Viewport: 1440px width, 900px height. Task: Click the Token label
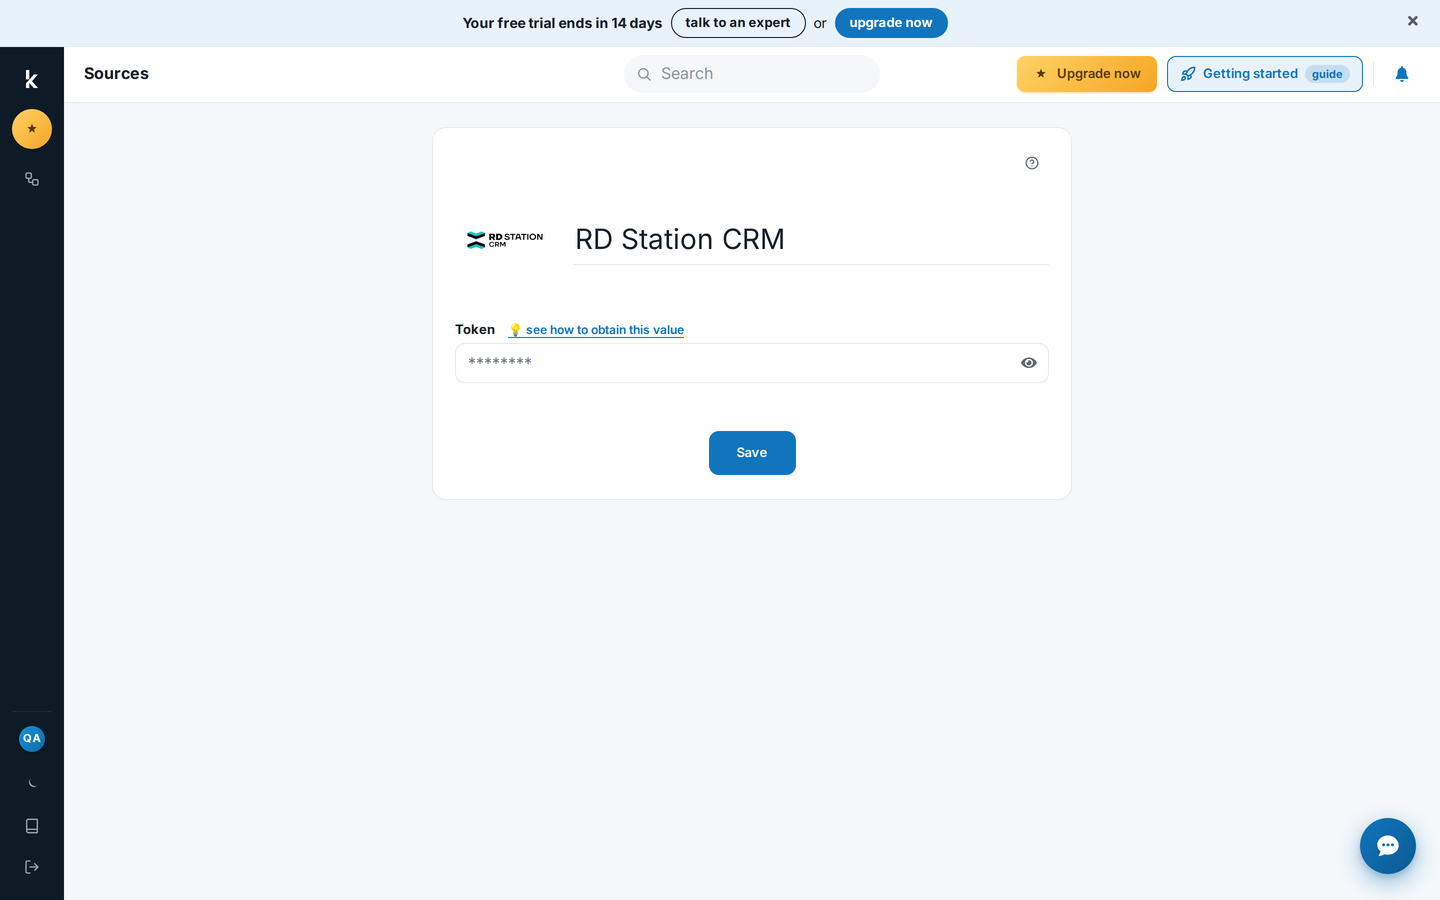click(475, 329)
